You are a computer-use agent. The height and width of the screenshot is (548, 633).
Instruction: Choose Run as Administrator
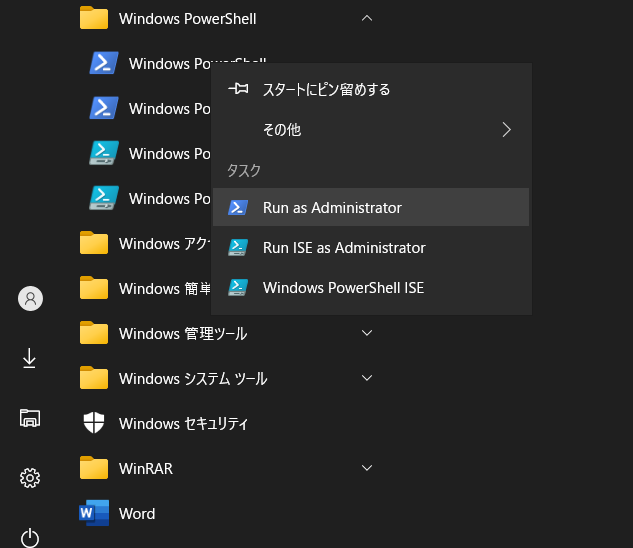coord(371,207)
